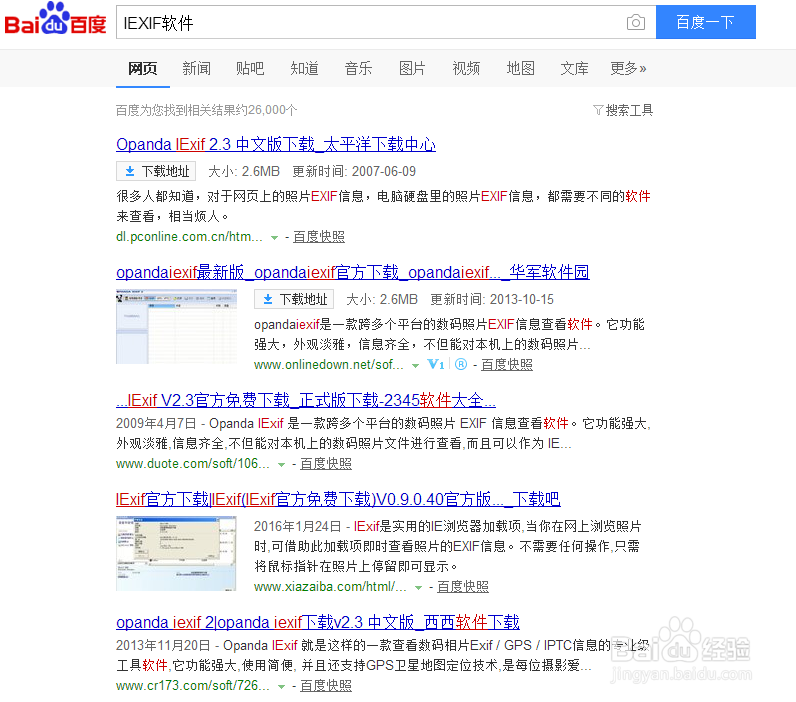Switch to the 贴吧 tab
The height and width of the screenshot is (702, 796).
(x=250, y=69)
